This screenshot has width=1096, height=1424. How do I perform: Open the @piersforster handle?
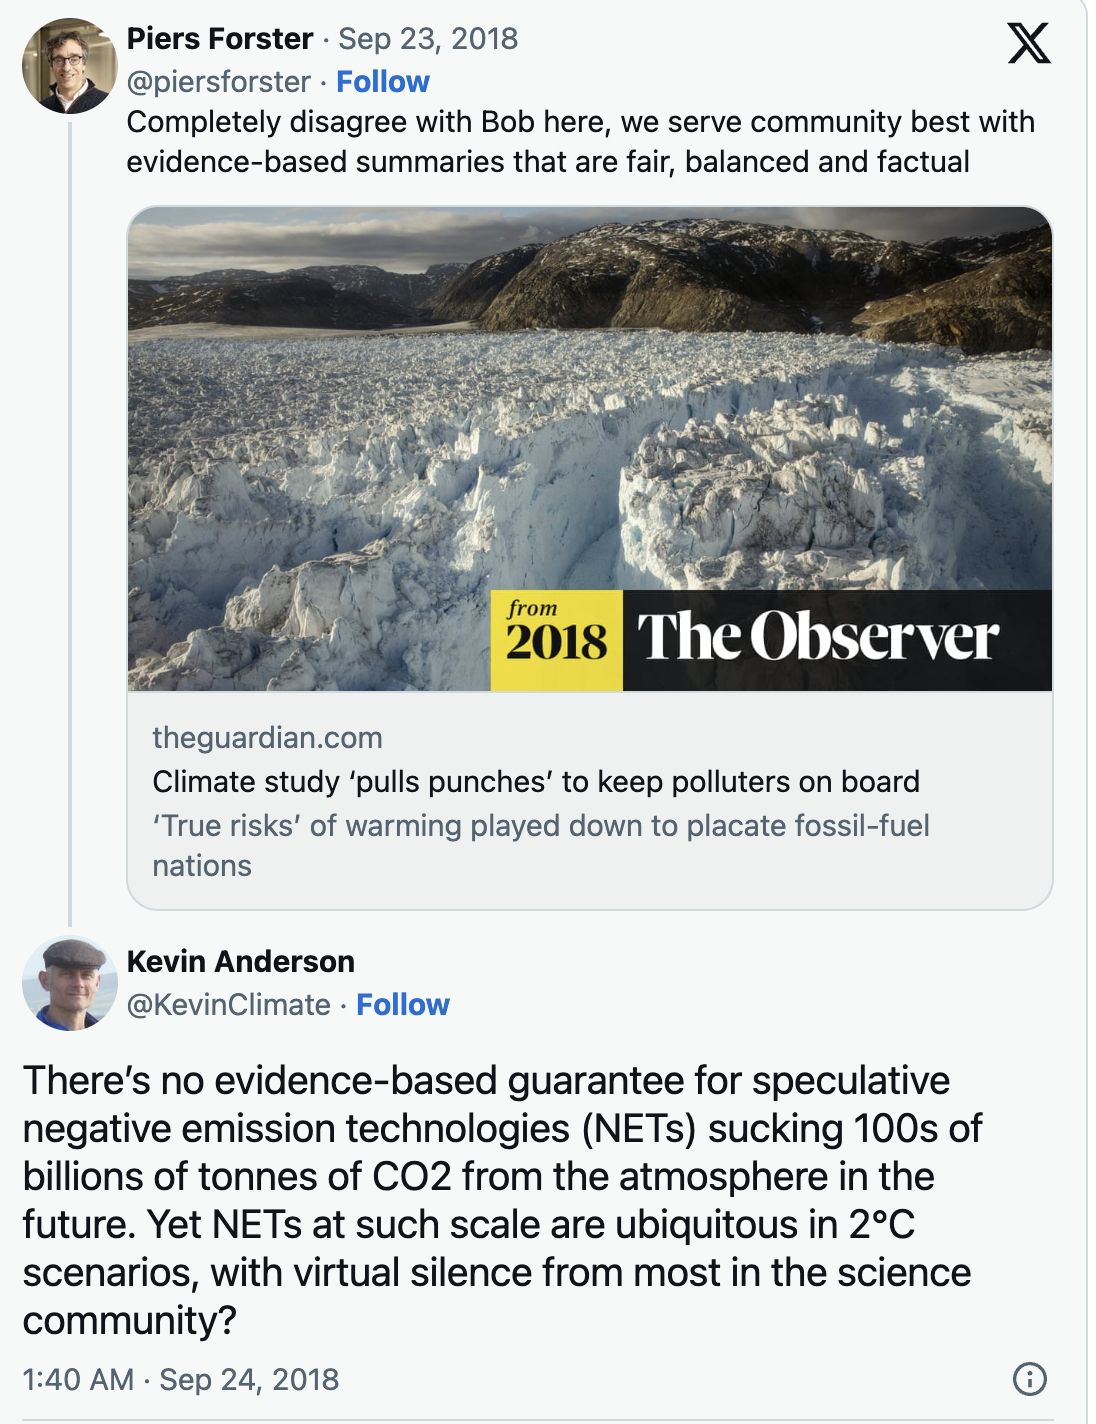(218, 81)
